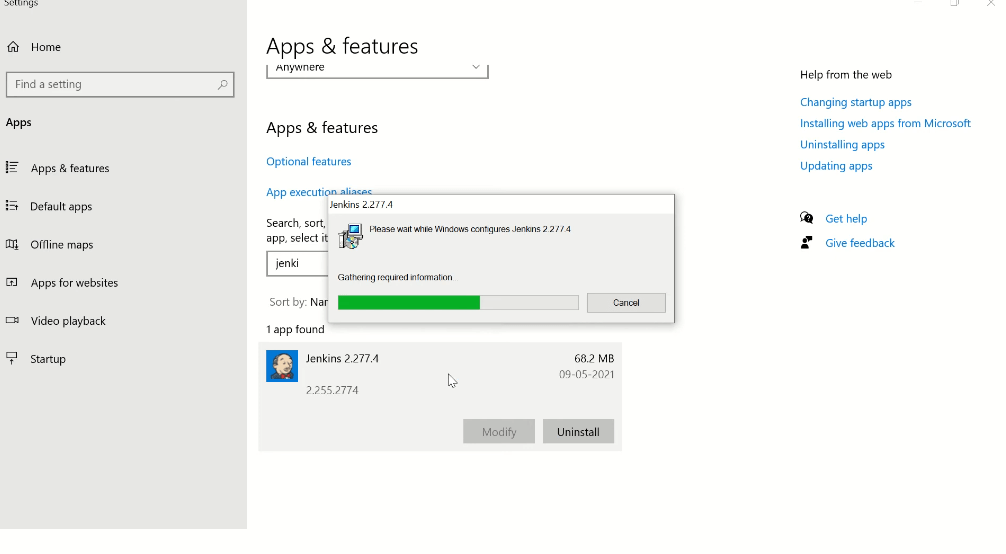
Task: Click the Uninstall button for Jenkins
Action: (578, 431)
